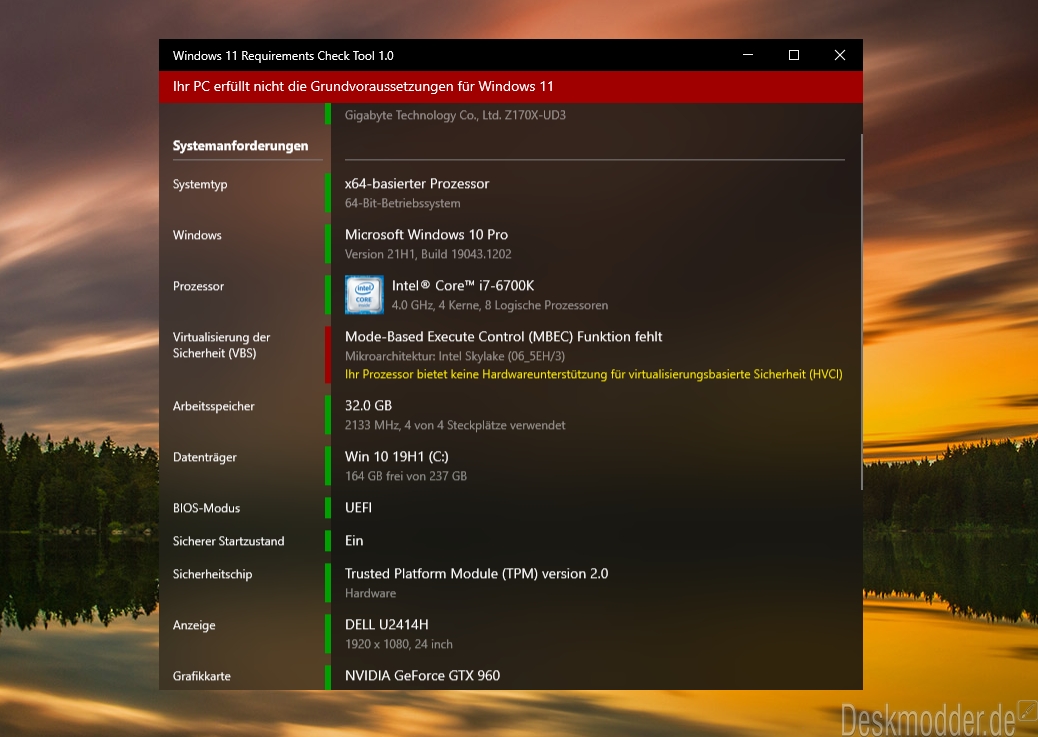Click '4.0 GHz, 4 Kerne, 8 Logische Prozessoren'
Screen dimensions: 1038x737
[500, 305]
